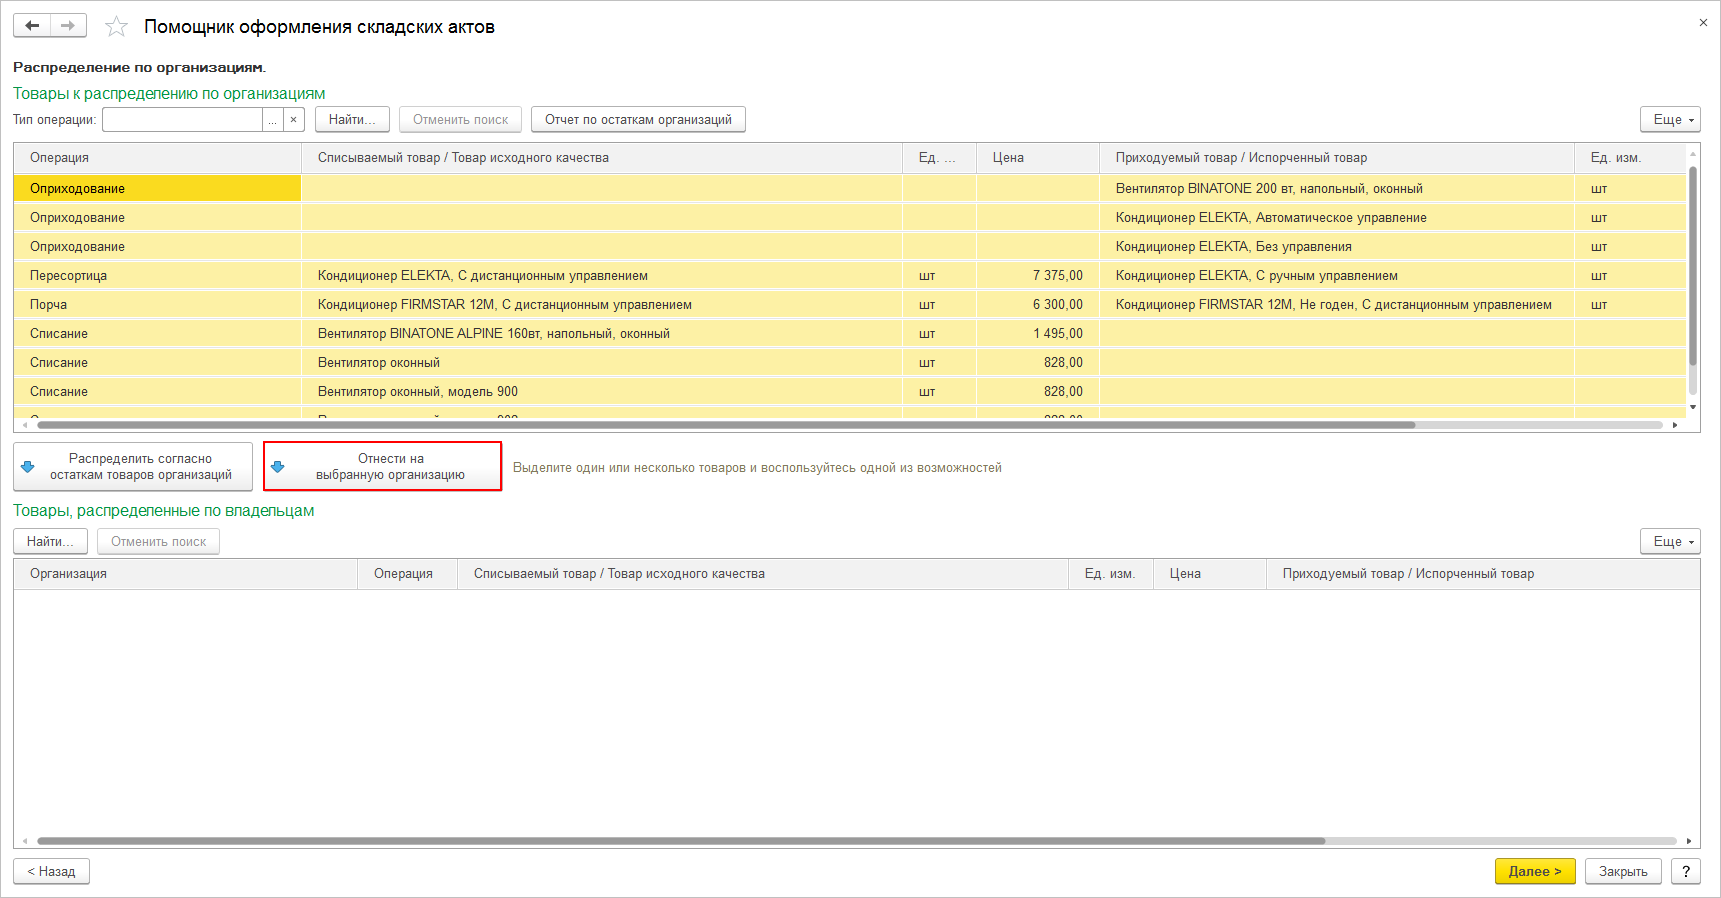Screen dimensions: 1721x898
Task: Click the lower table Цена column header
Action: tap(1210, 574)
